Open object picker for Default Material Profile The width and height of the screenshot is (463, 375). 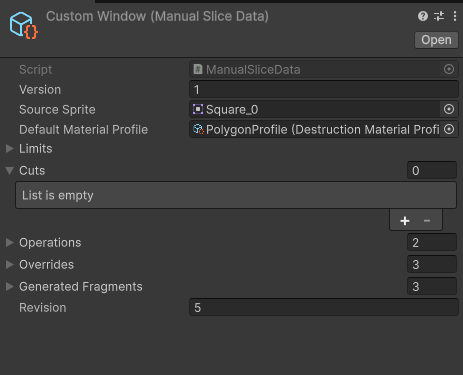coord(449,129)
